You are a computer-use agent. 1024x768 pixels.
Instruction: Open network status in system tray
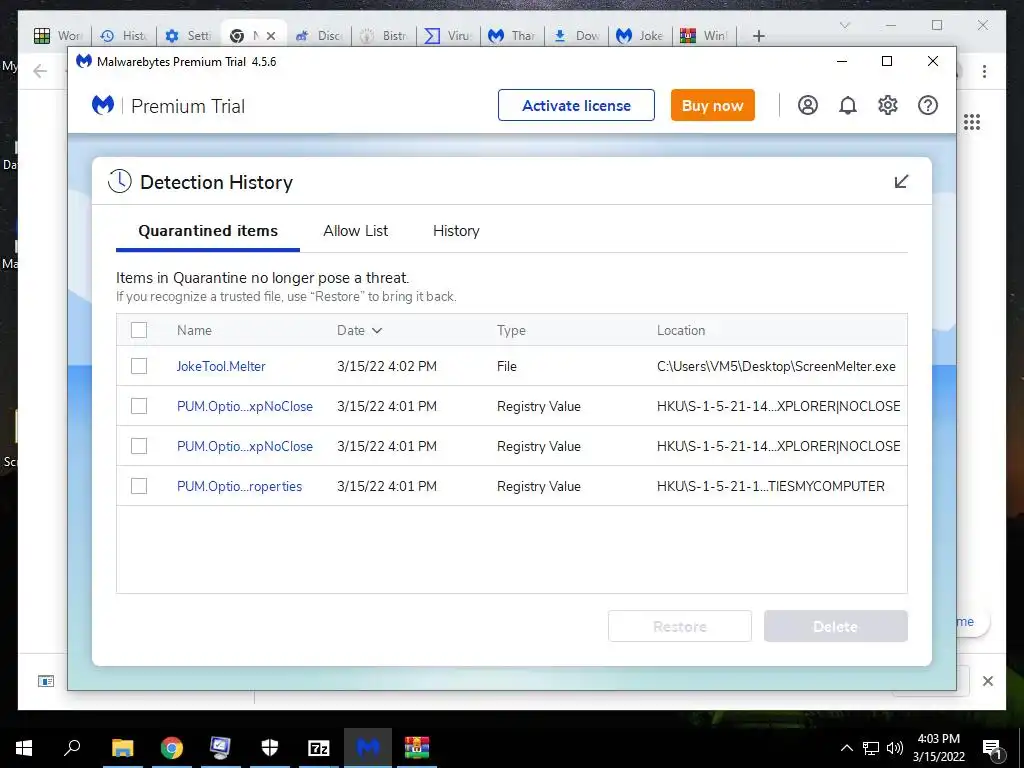coord(871,748)
